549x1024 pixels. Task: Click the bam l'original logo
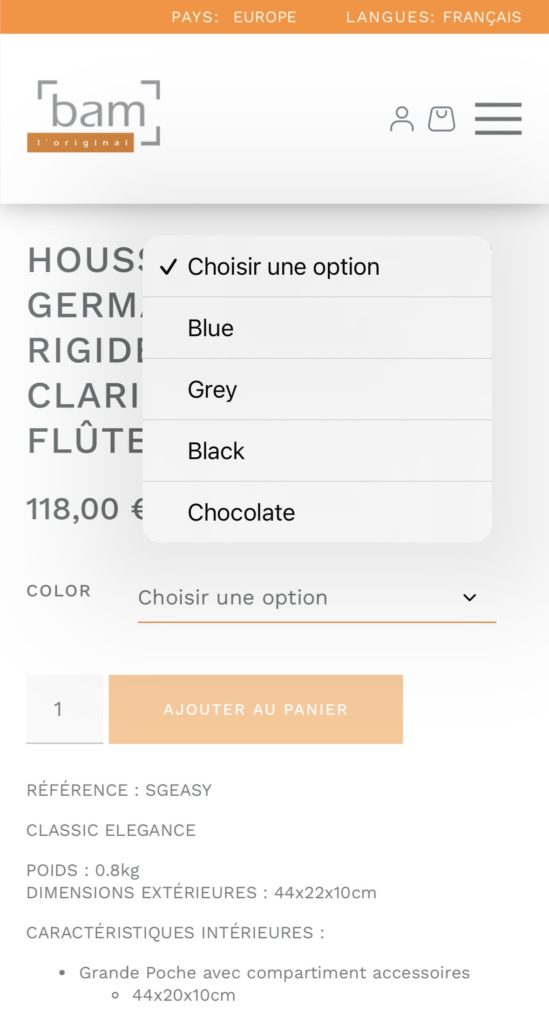(x=93, y=116)
